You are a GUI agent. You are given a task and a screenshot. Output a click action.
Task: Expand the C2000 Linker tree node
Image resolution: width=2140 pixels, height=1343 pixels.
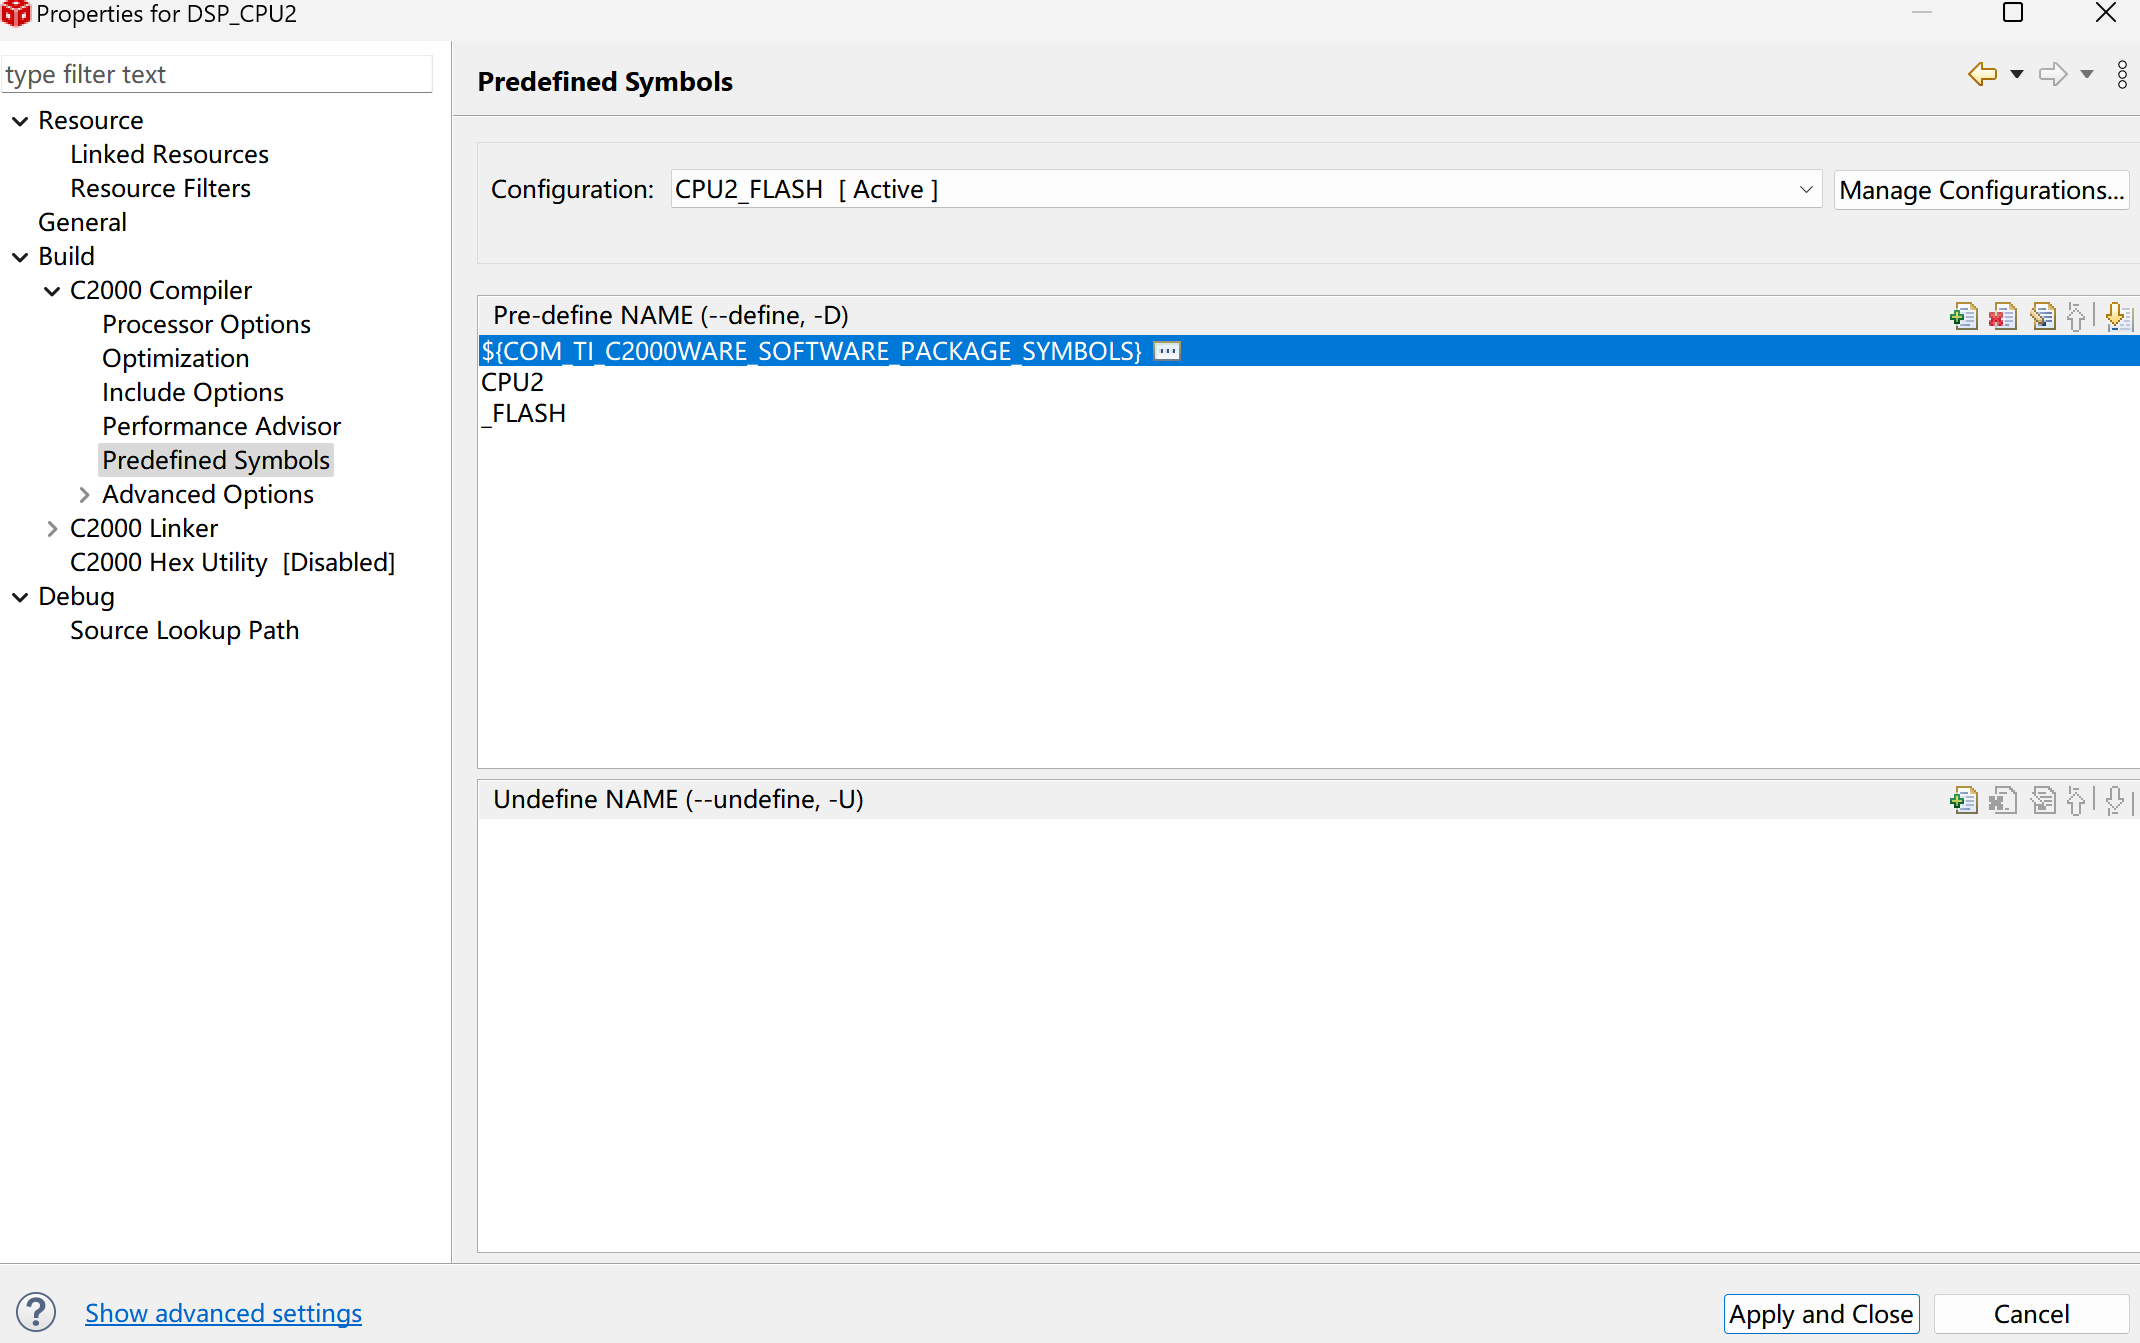click(x=53, y=528)
